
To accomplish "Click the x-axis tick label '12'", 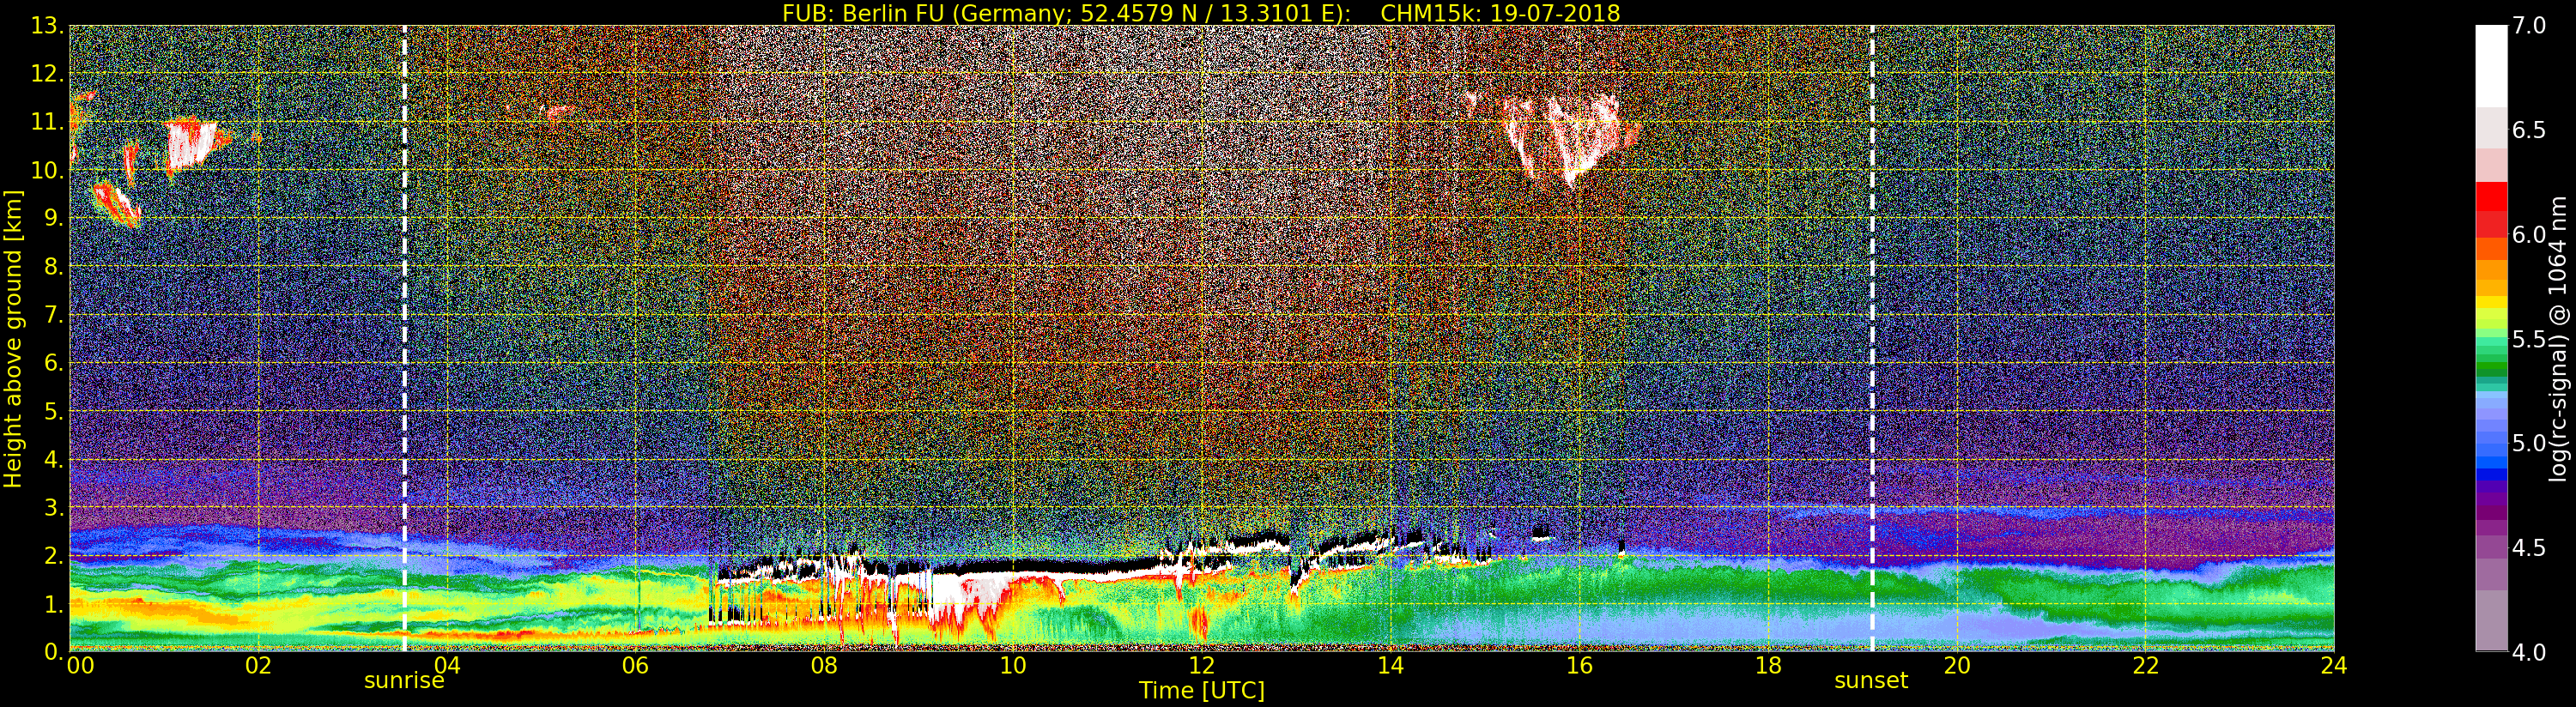I will (1202, 666).
